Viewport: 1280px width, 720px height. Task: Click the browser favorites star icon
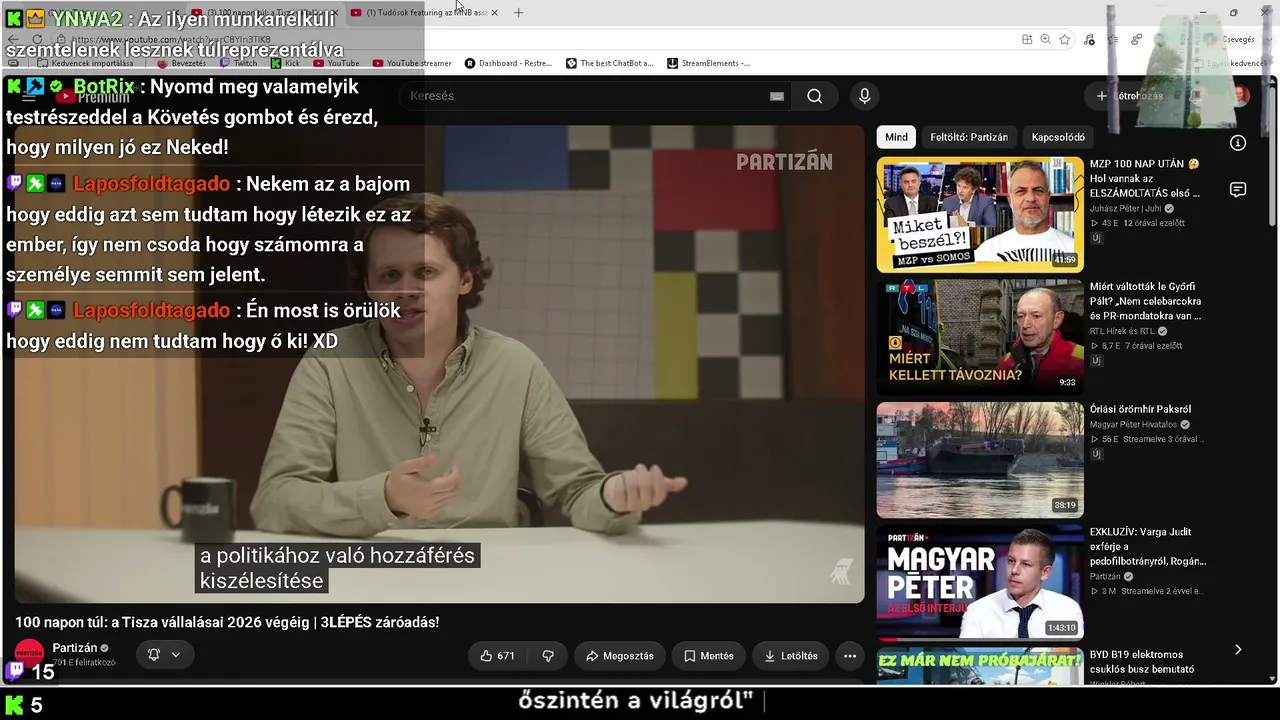click(x=1065, y=39)
